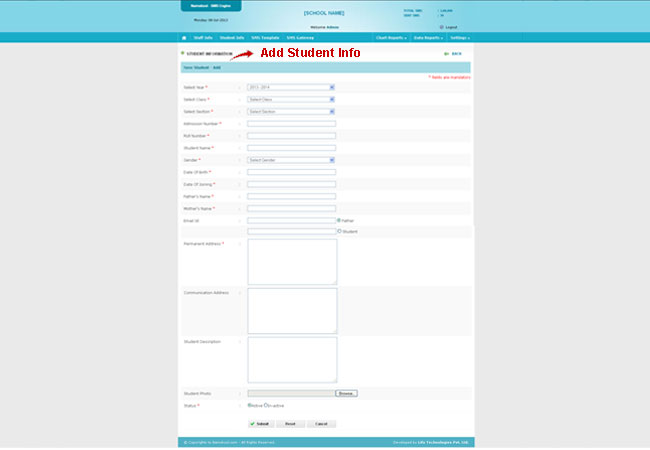Focus the Communication Address text area
The height and width of the screenshot is (450, 650).
292,311
